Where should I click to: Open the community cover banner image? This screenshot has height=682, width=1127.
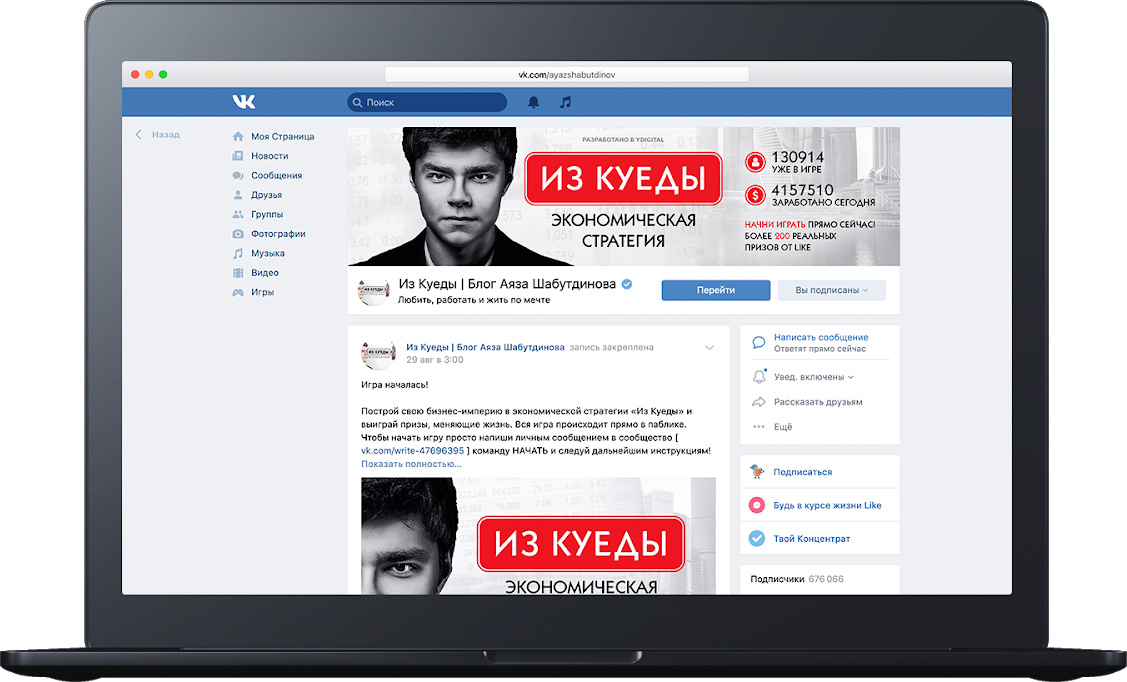pyautogui.click(x=623, y=196)
